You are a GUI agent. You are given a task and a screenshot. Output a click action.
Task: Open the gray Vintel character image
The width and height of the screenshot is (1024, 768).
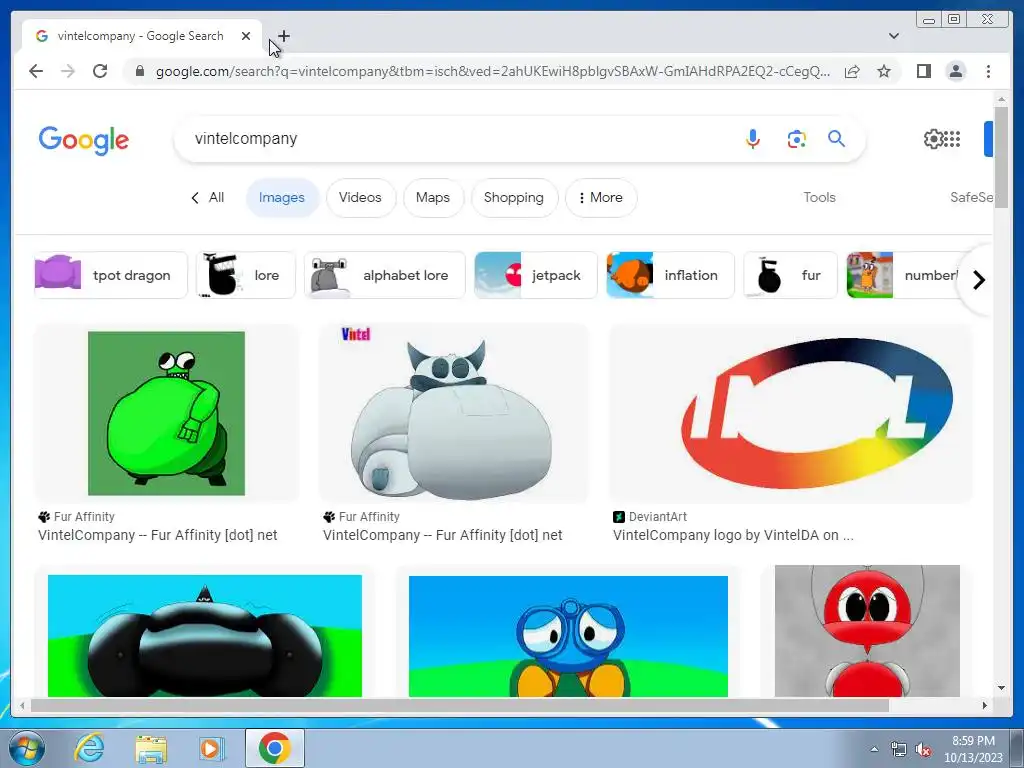tap(453, 413)
